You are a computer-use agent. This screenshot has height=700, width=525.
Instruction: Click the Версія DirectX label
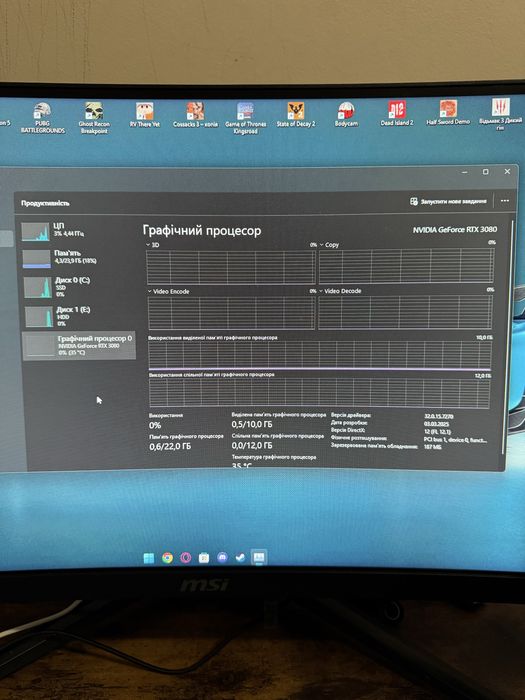click(348, 430)
